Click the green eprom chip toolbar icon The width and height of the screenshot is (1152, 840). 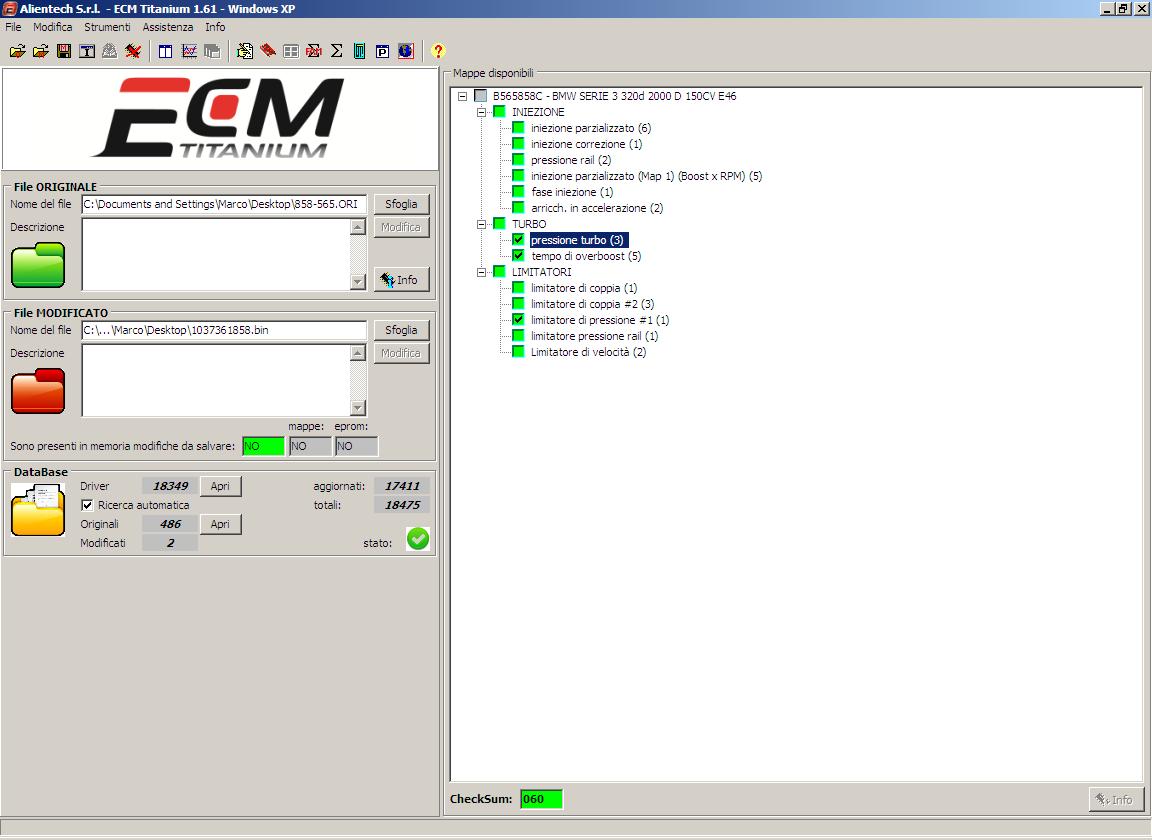coord(359,51)
